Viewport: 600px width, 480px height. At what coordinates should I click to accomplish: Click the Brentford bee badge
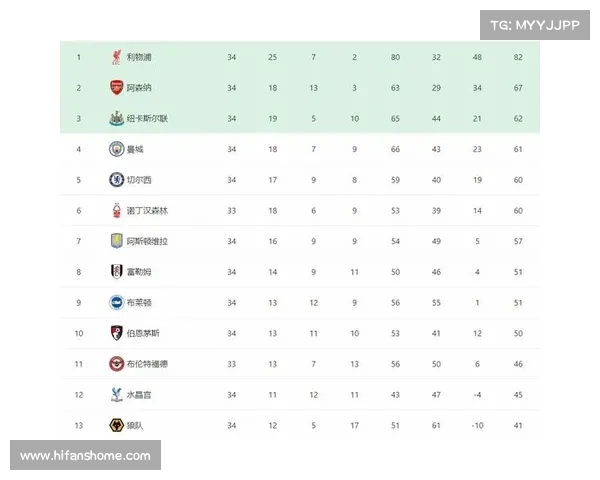[116, 364]
